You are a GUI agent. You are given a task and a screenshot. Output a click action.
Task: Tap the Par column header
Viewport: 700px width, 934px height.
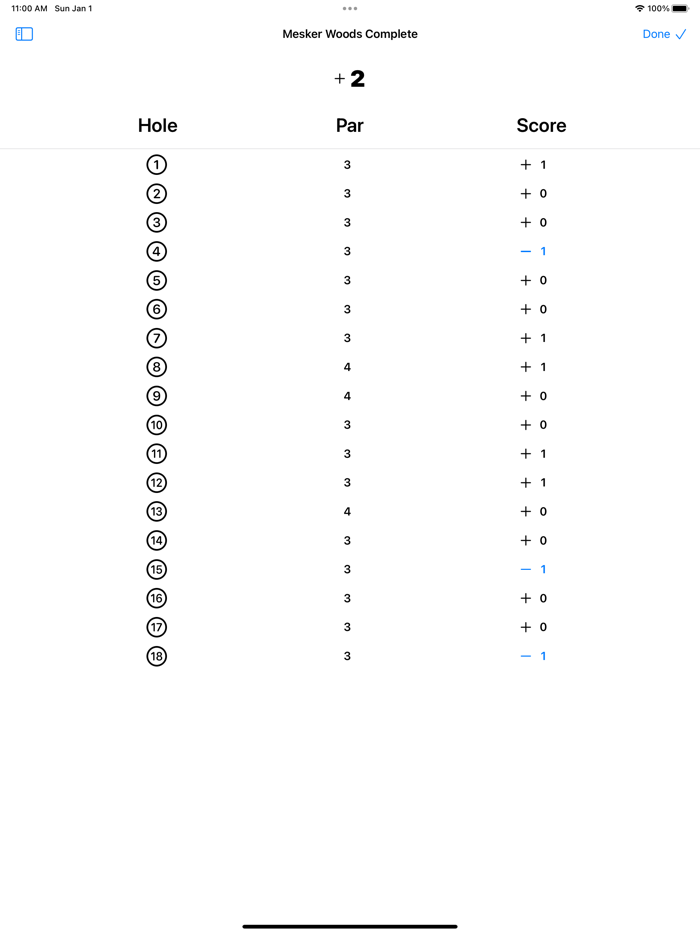[349, 126]
